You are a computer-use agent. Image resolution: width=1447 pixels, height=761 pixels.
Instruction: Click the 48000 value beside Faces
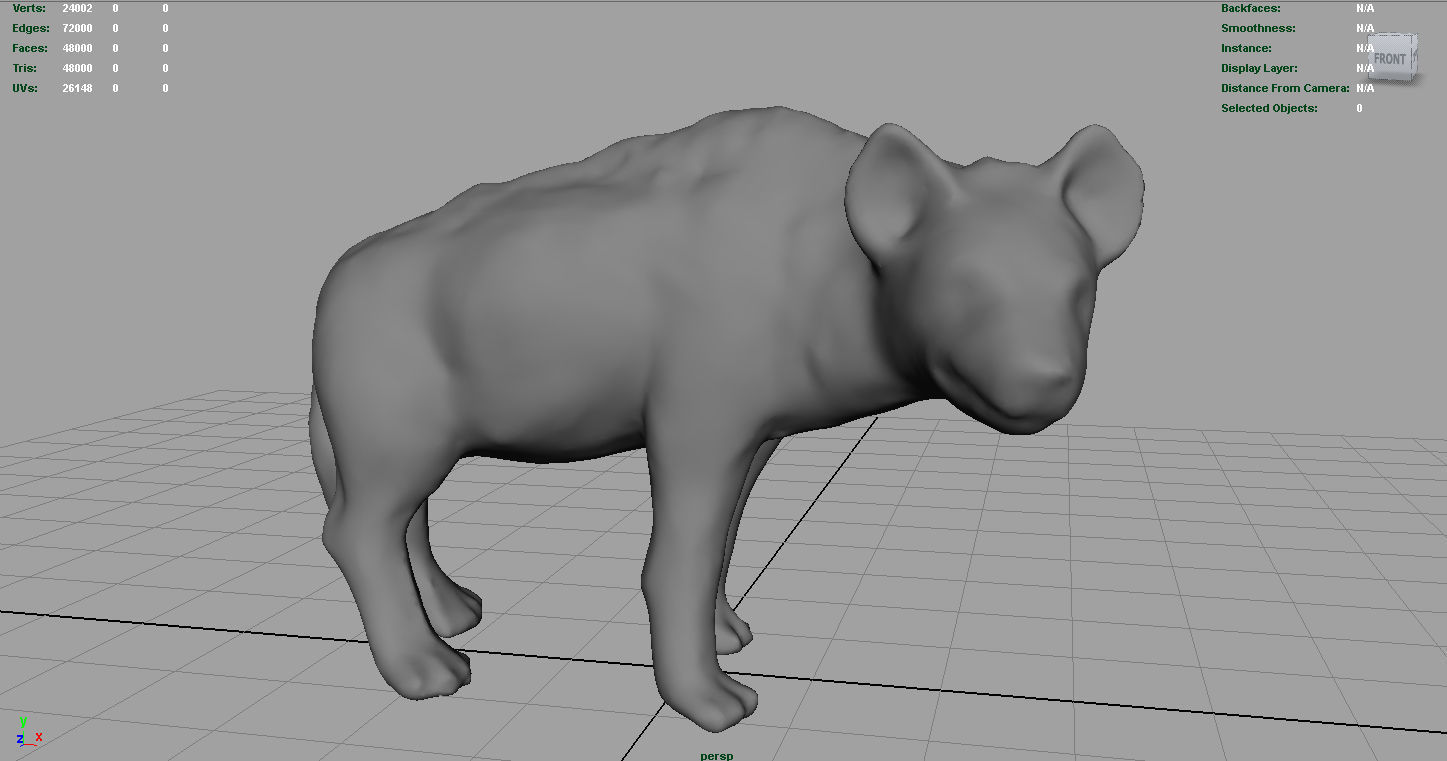click(x=77, y=48)
